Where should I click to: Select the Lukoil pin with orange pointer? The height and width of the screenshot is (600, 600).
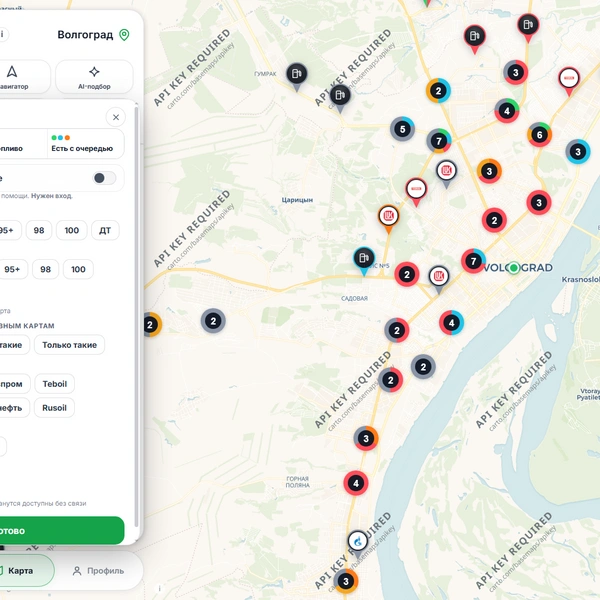coord(388,218)
